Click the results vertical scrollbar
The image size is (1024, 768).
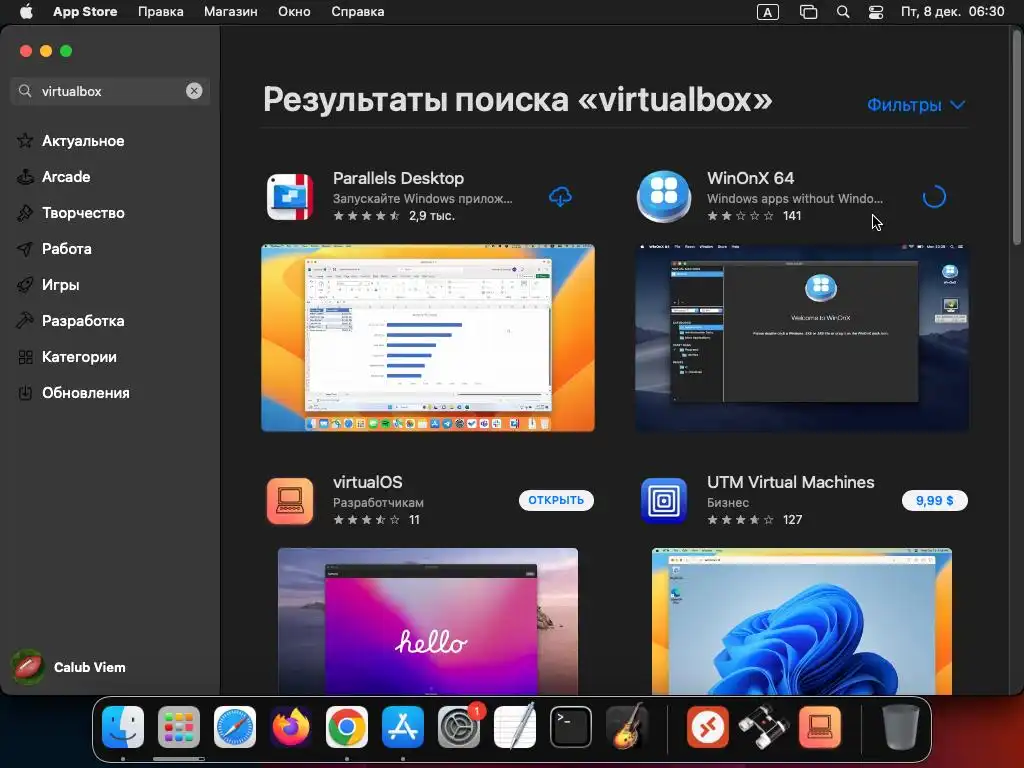point(1016,137)
